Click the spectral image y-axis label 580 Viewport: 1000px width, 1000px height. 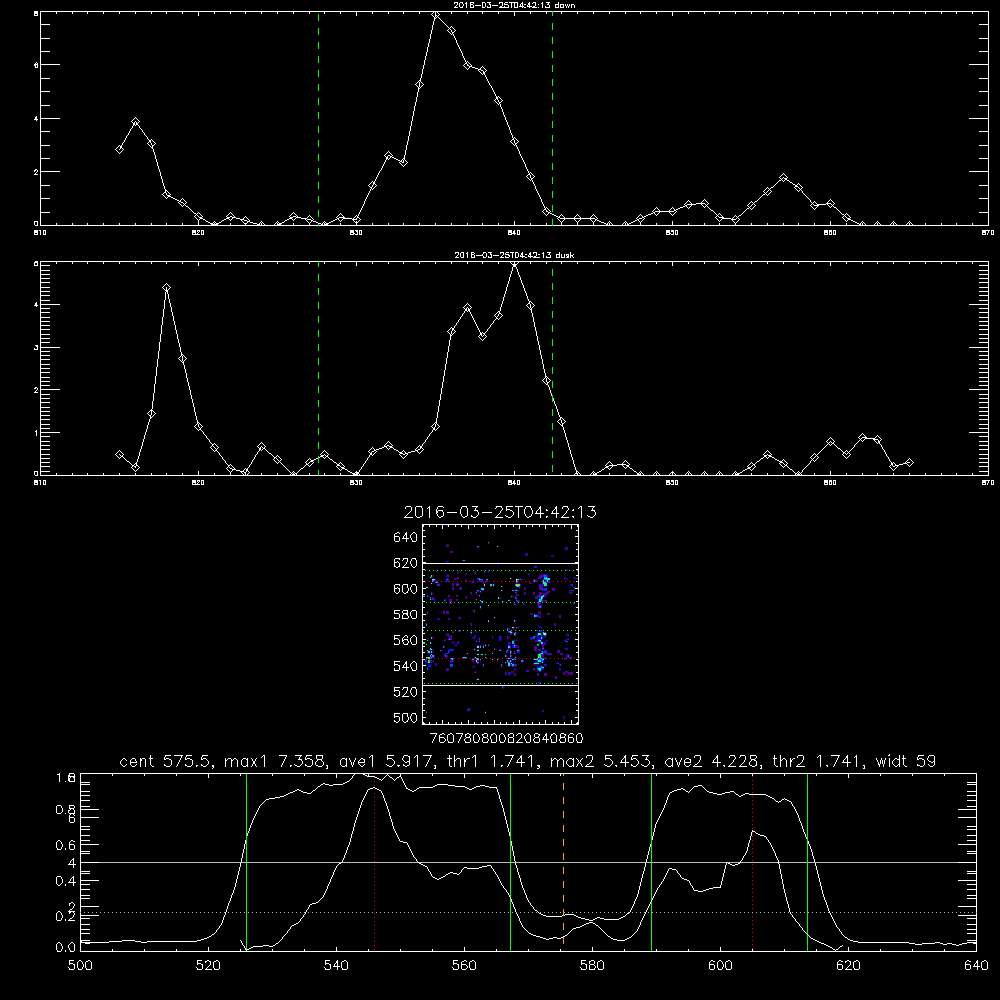pyautogui.click(x=406, y=615)
